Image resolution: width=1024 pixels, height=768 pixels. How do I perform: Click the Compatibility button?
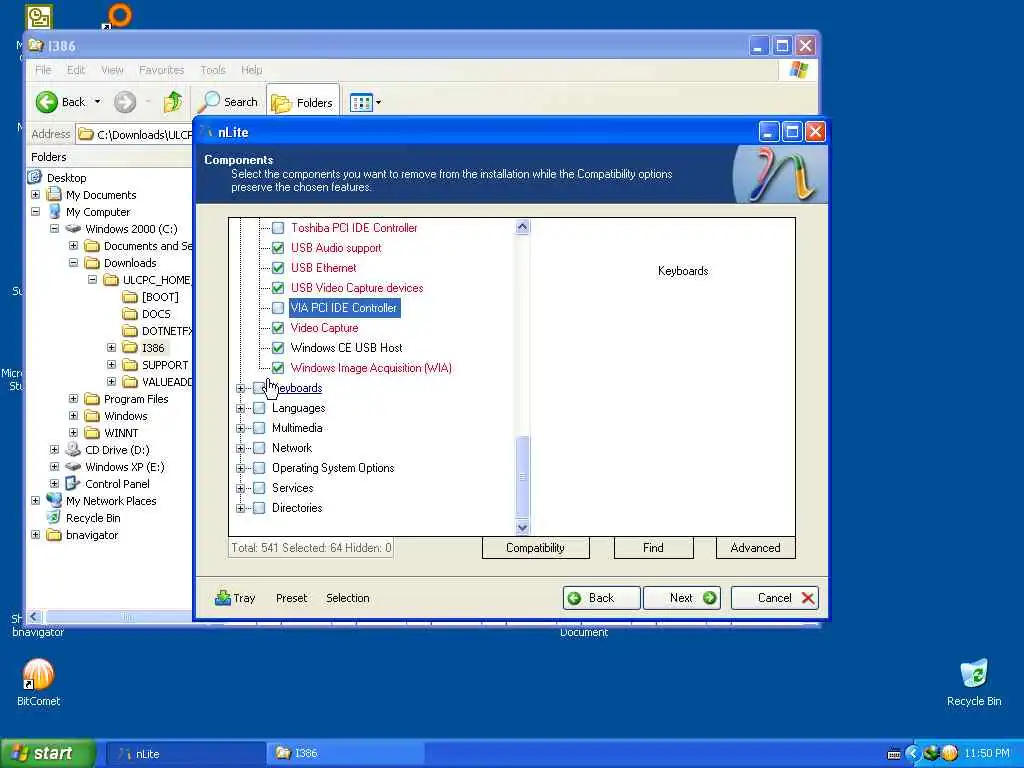(536, 548)
